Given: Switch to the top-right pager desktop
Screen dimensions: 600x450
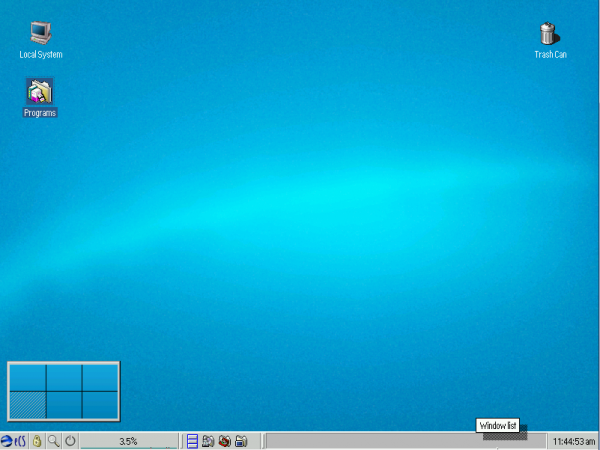Looking at the screenshot, I should 100,377.
